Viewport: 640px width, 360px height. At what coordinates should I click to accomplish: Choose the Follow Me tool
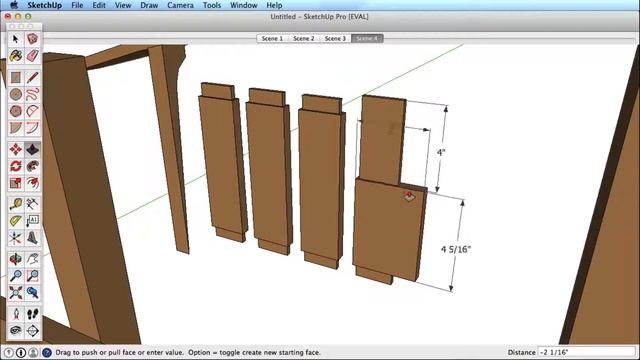(33, 167)
